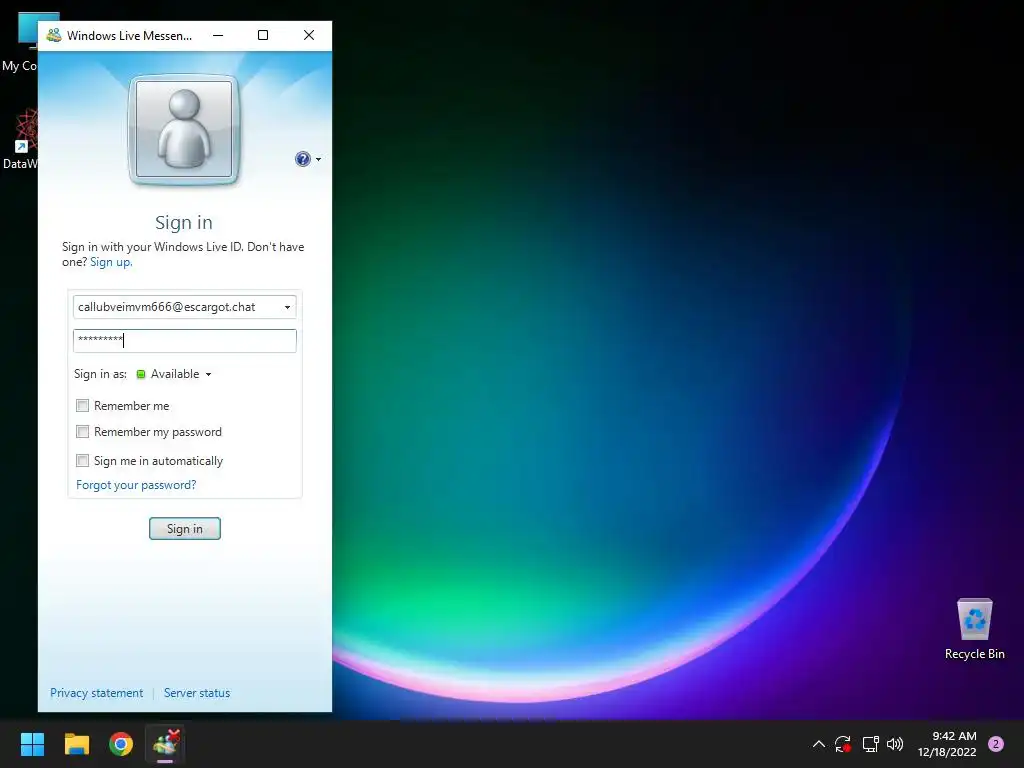Open the taskbar clock and date
Screen dimensions: 1024x768
[x=947, y=744]
